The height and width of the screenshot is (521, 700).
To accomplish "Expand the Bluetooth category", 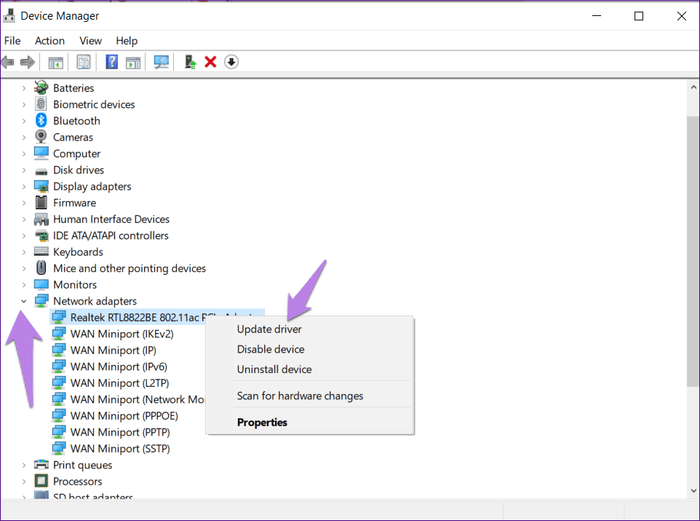I will (24, 121).
